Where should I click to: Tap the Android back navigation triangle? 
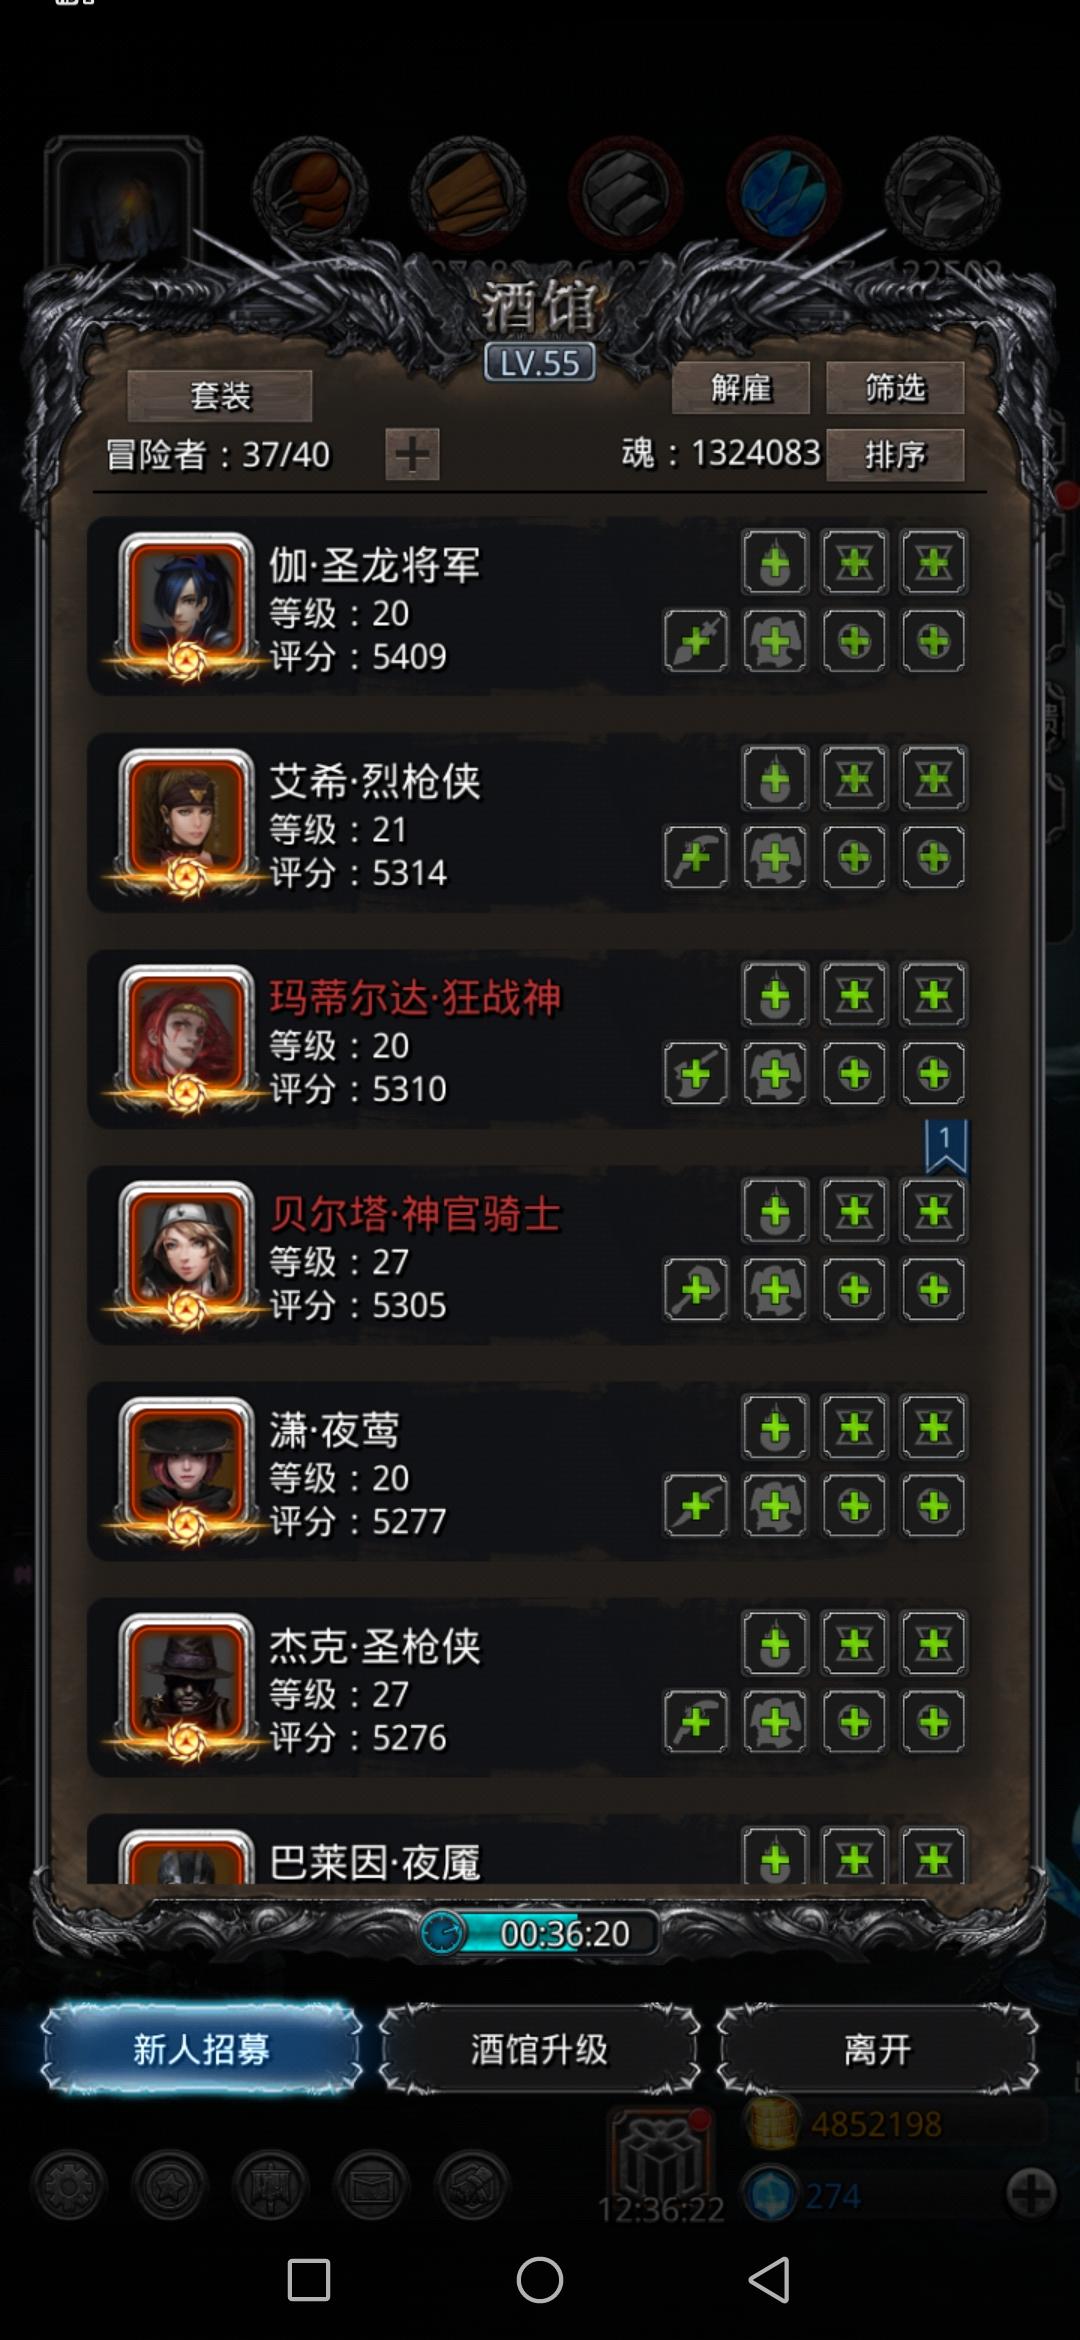pos(770,2280)
